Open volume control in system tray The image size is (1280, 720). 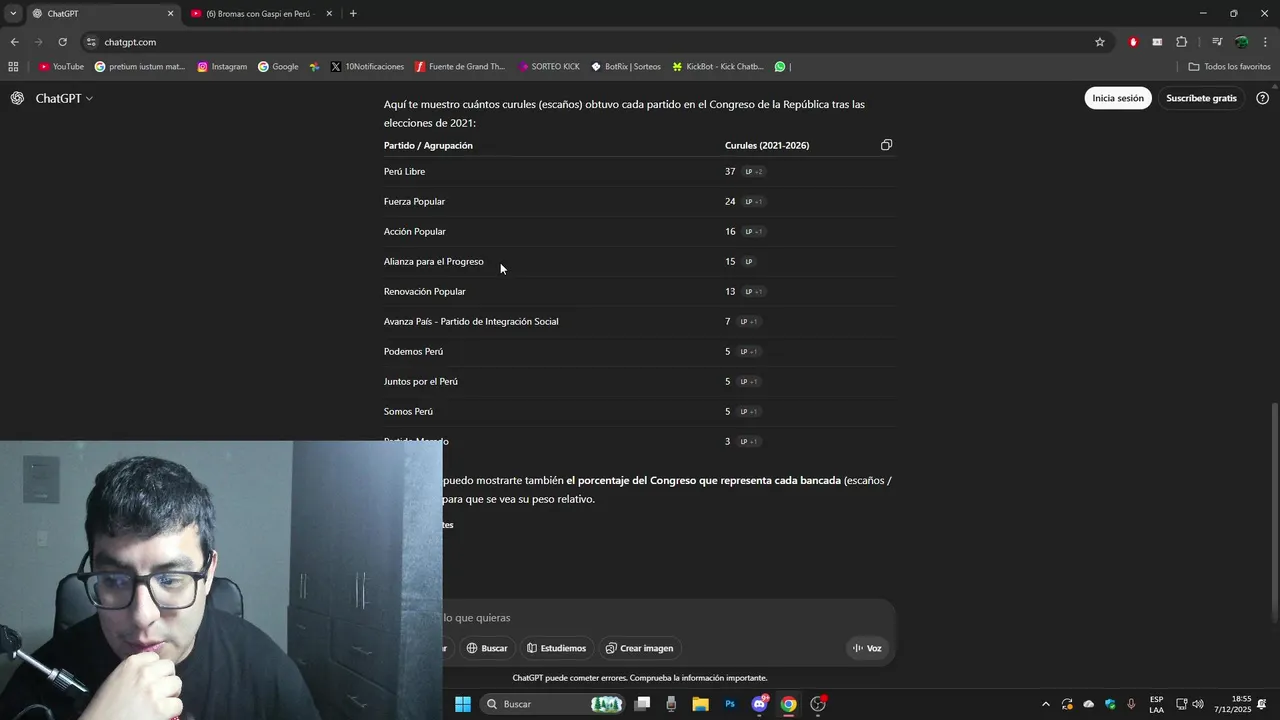pyautogui.click(x=1198, y=704)
